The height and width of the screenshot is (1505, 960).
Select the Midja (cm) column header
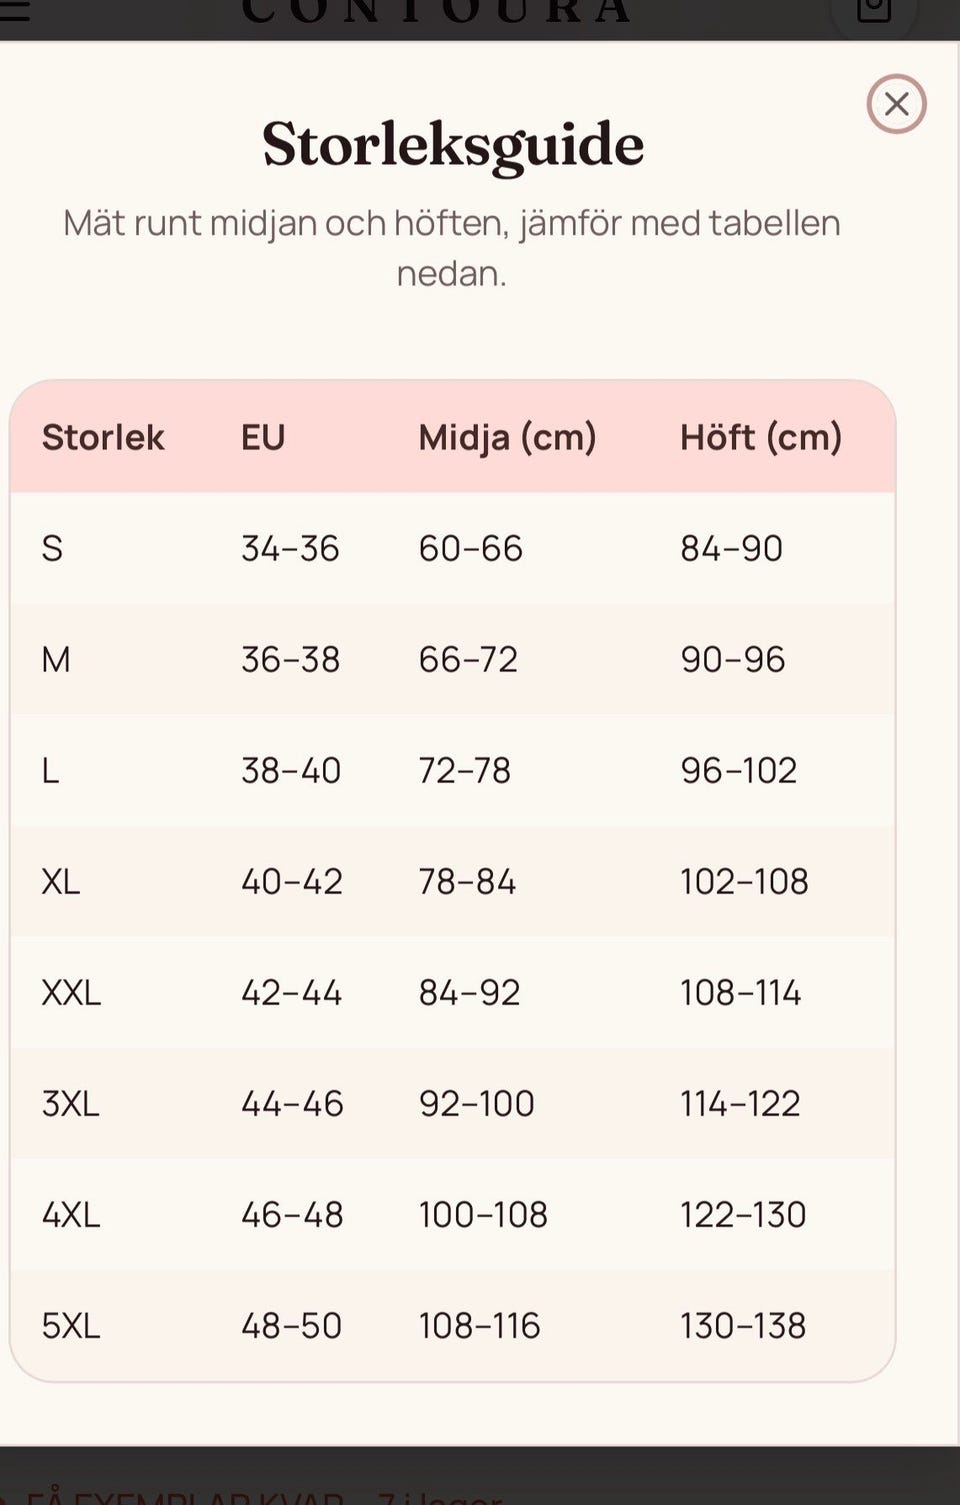point(507,437)
